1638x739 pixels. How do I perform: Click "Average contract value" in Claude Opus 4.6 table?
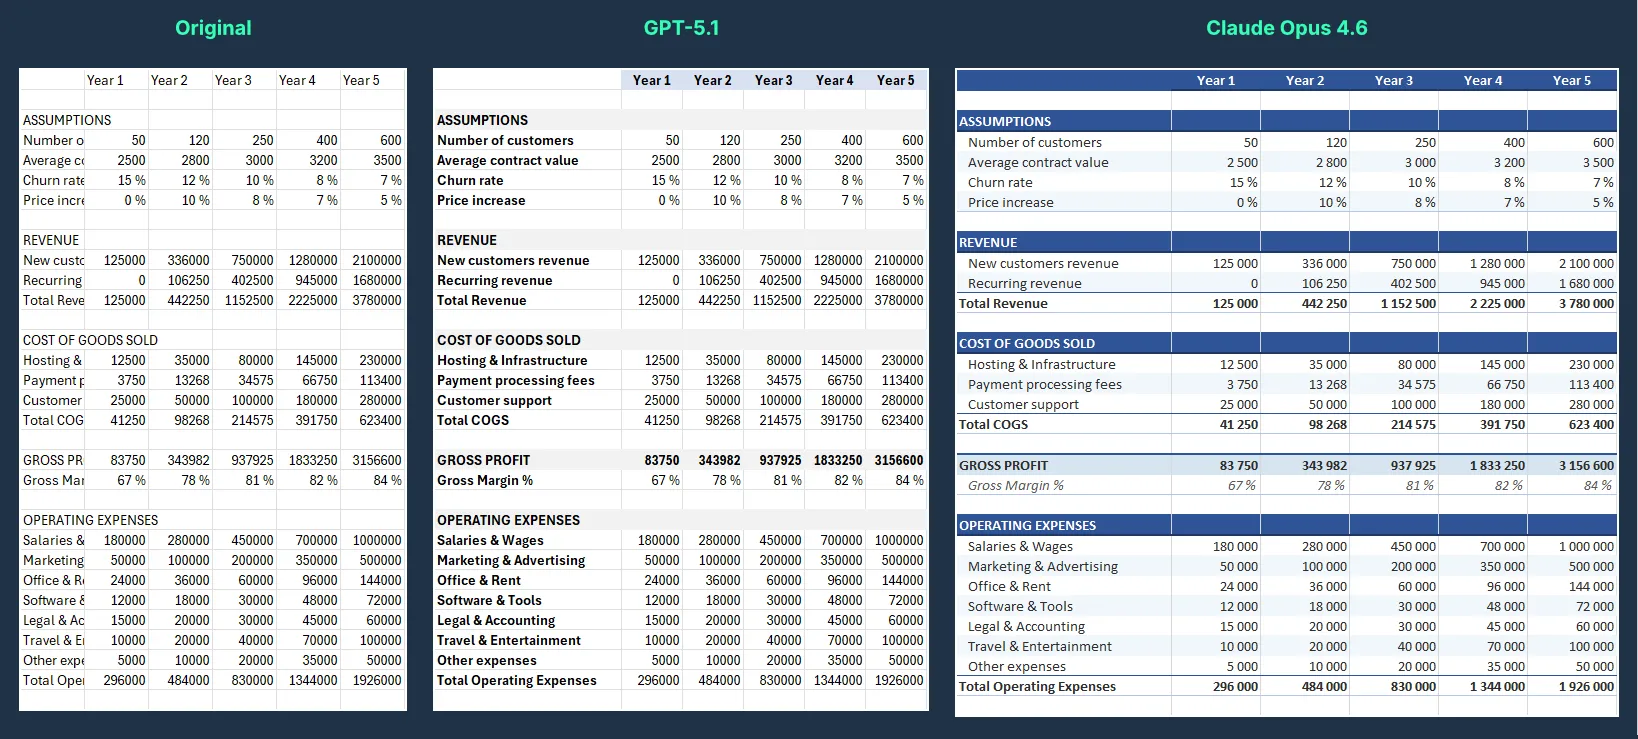1038,162
